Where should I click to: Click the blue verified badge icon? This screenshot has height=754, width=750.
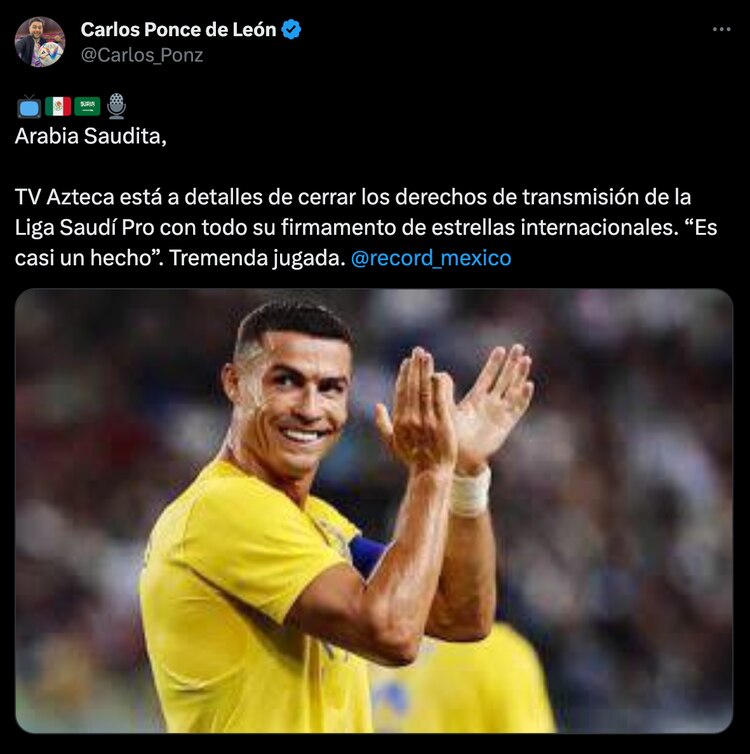click(291, 29)
